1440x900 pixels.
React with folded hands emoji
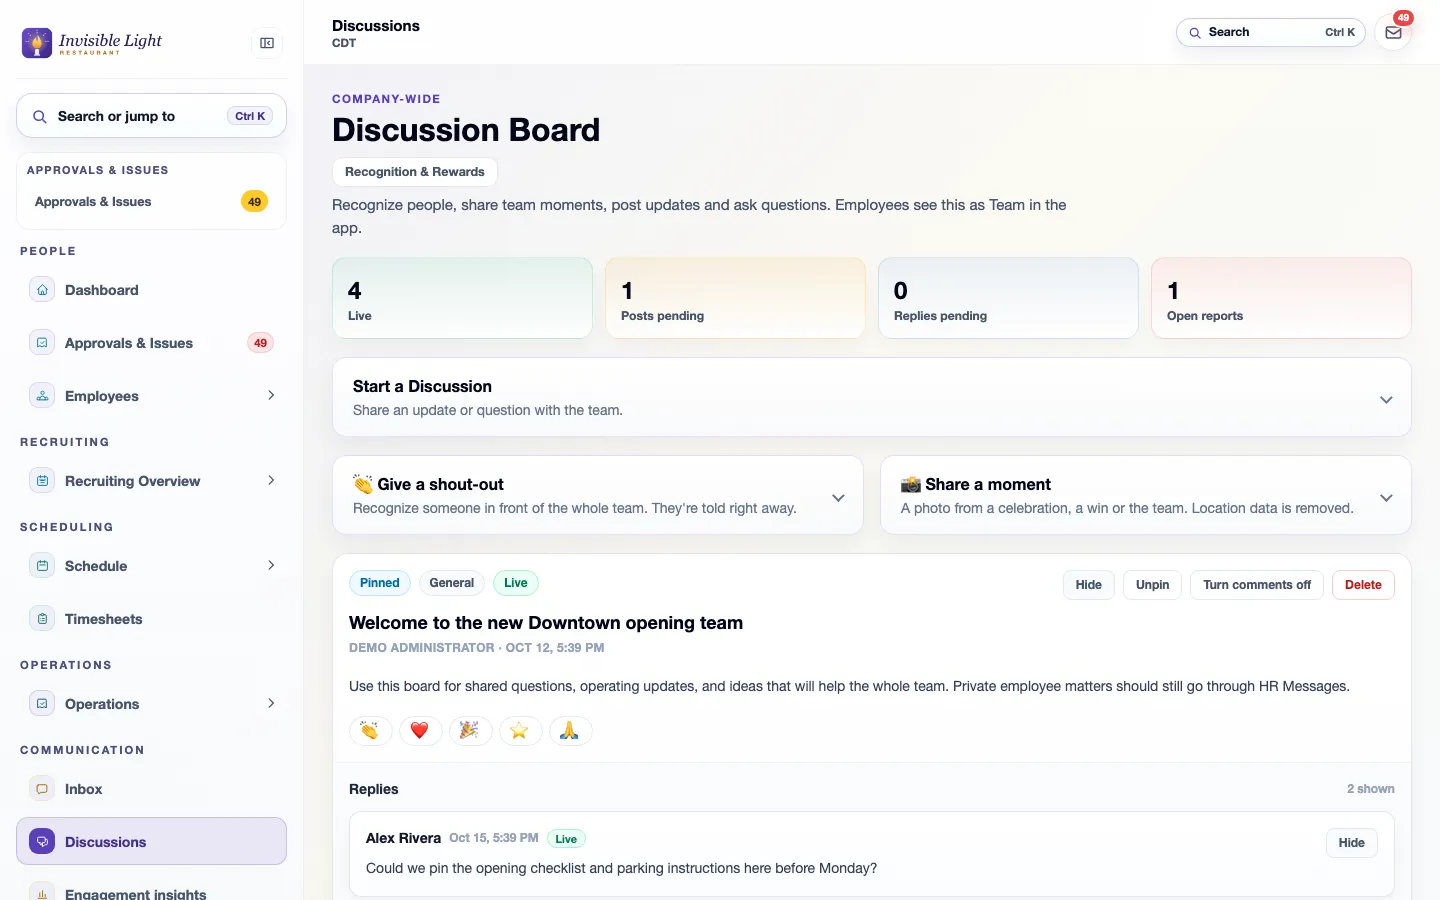[570, 731]
